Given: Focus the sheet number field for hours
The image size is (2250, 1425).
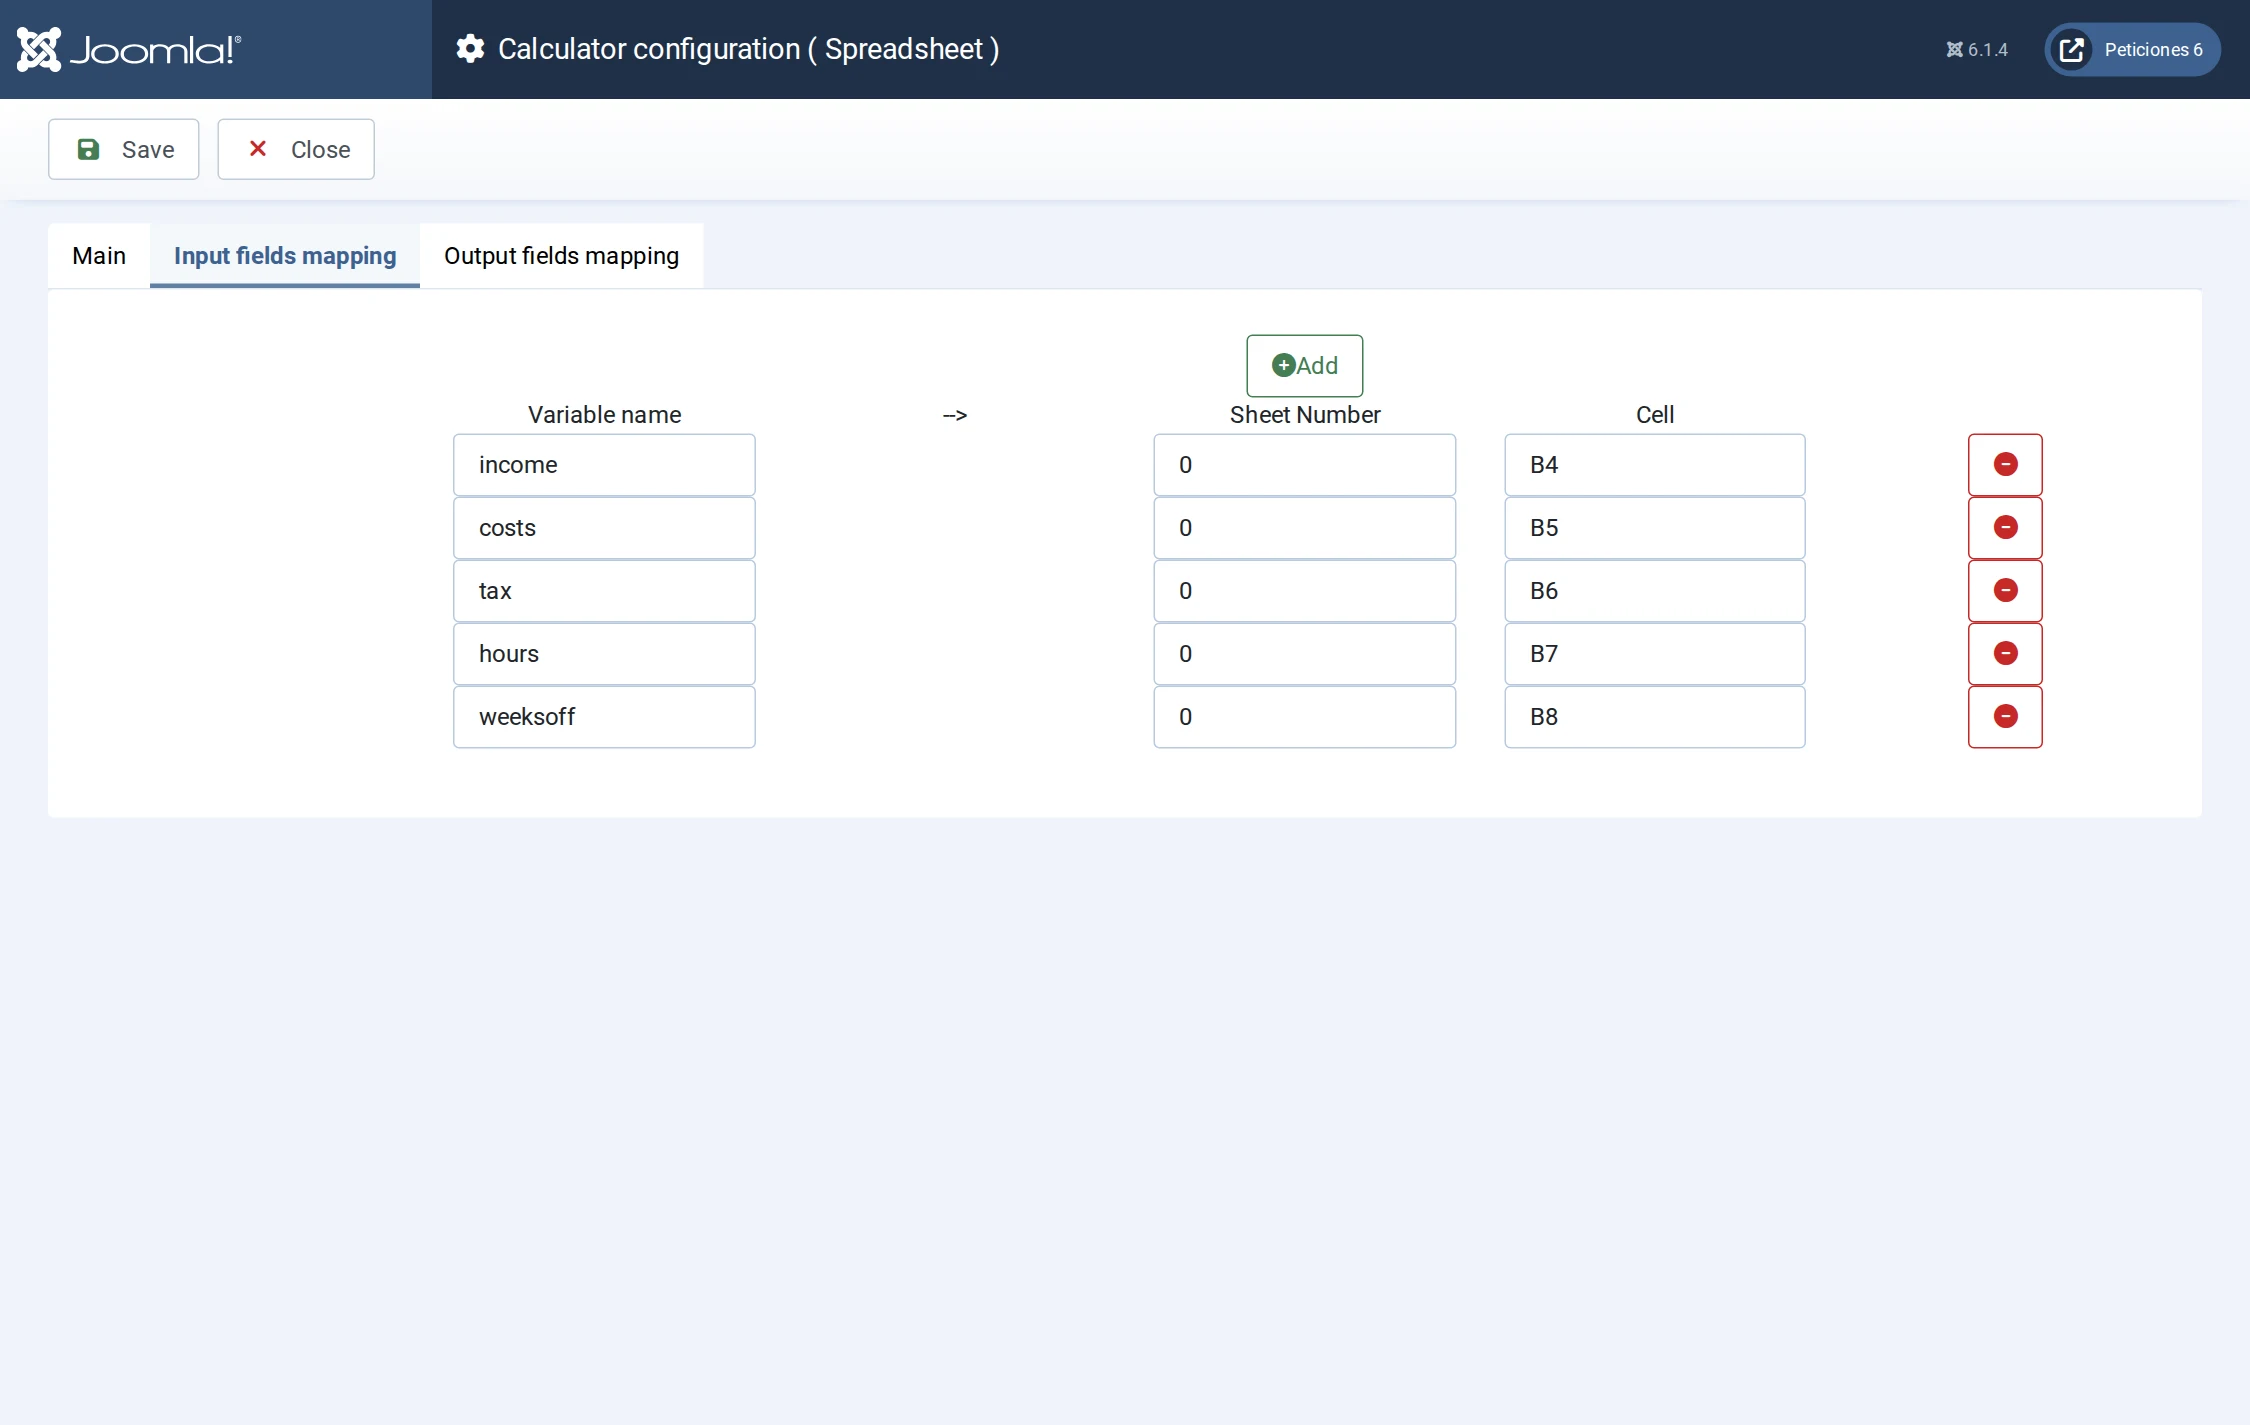Looking at the screenshot, I should pos(1304,653).
